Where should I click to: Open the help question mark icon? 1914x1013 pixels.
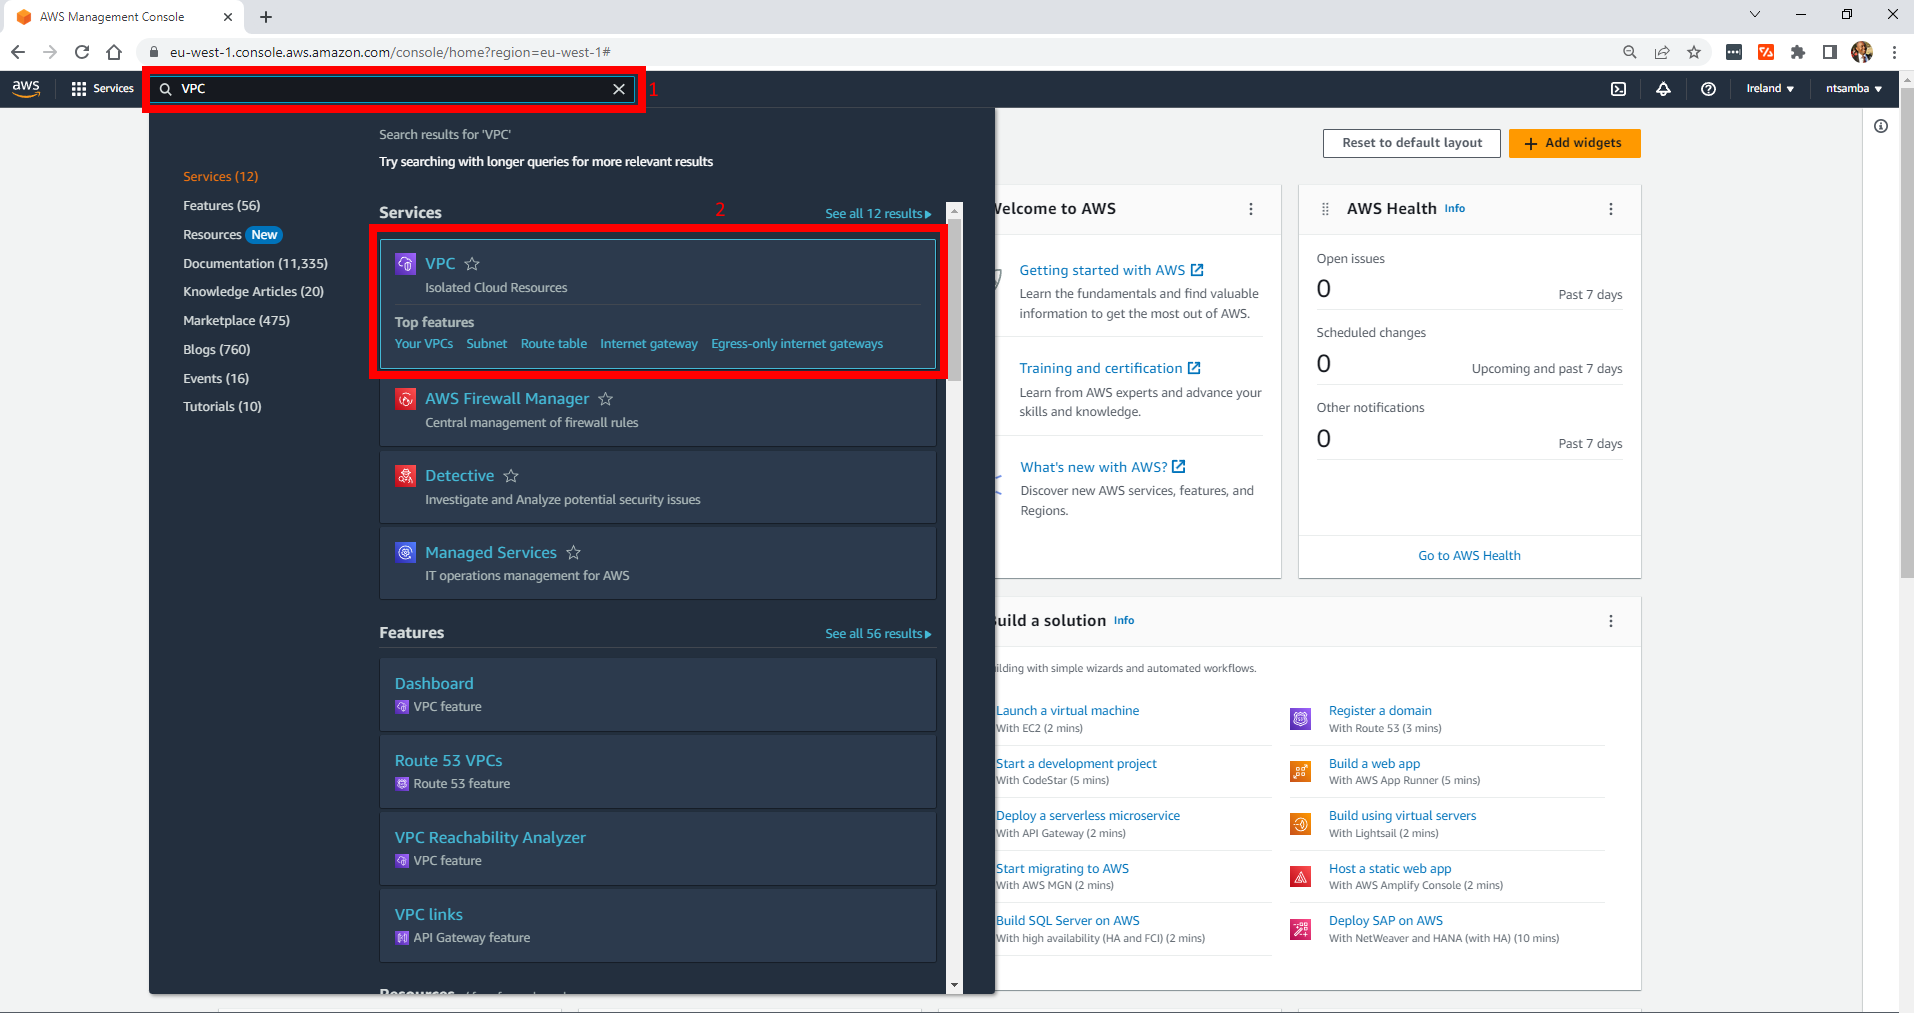pyautogui.click(x=1708, y=89)
